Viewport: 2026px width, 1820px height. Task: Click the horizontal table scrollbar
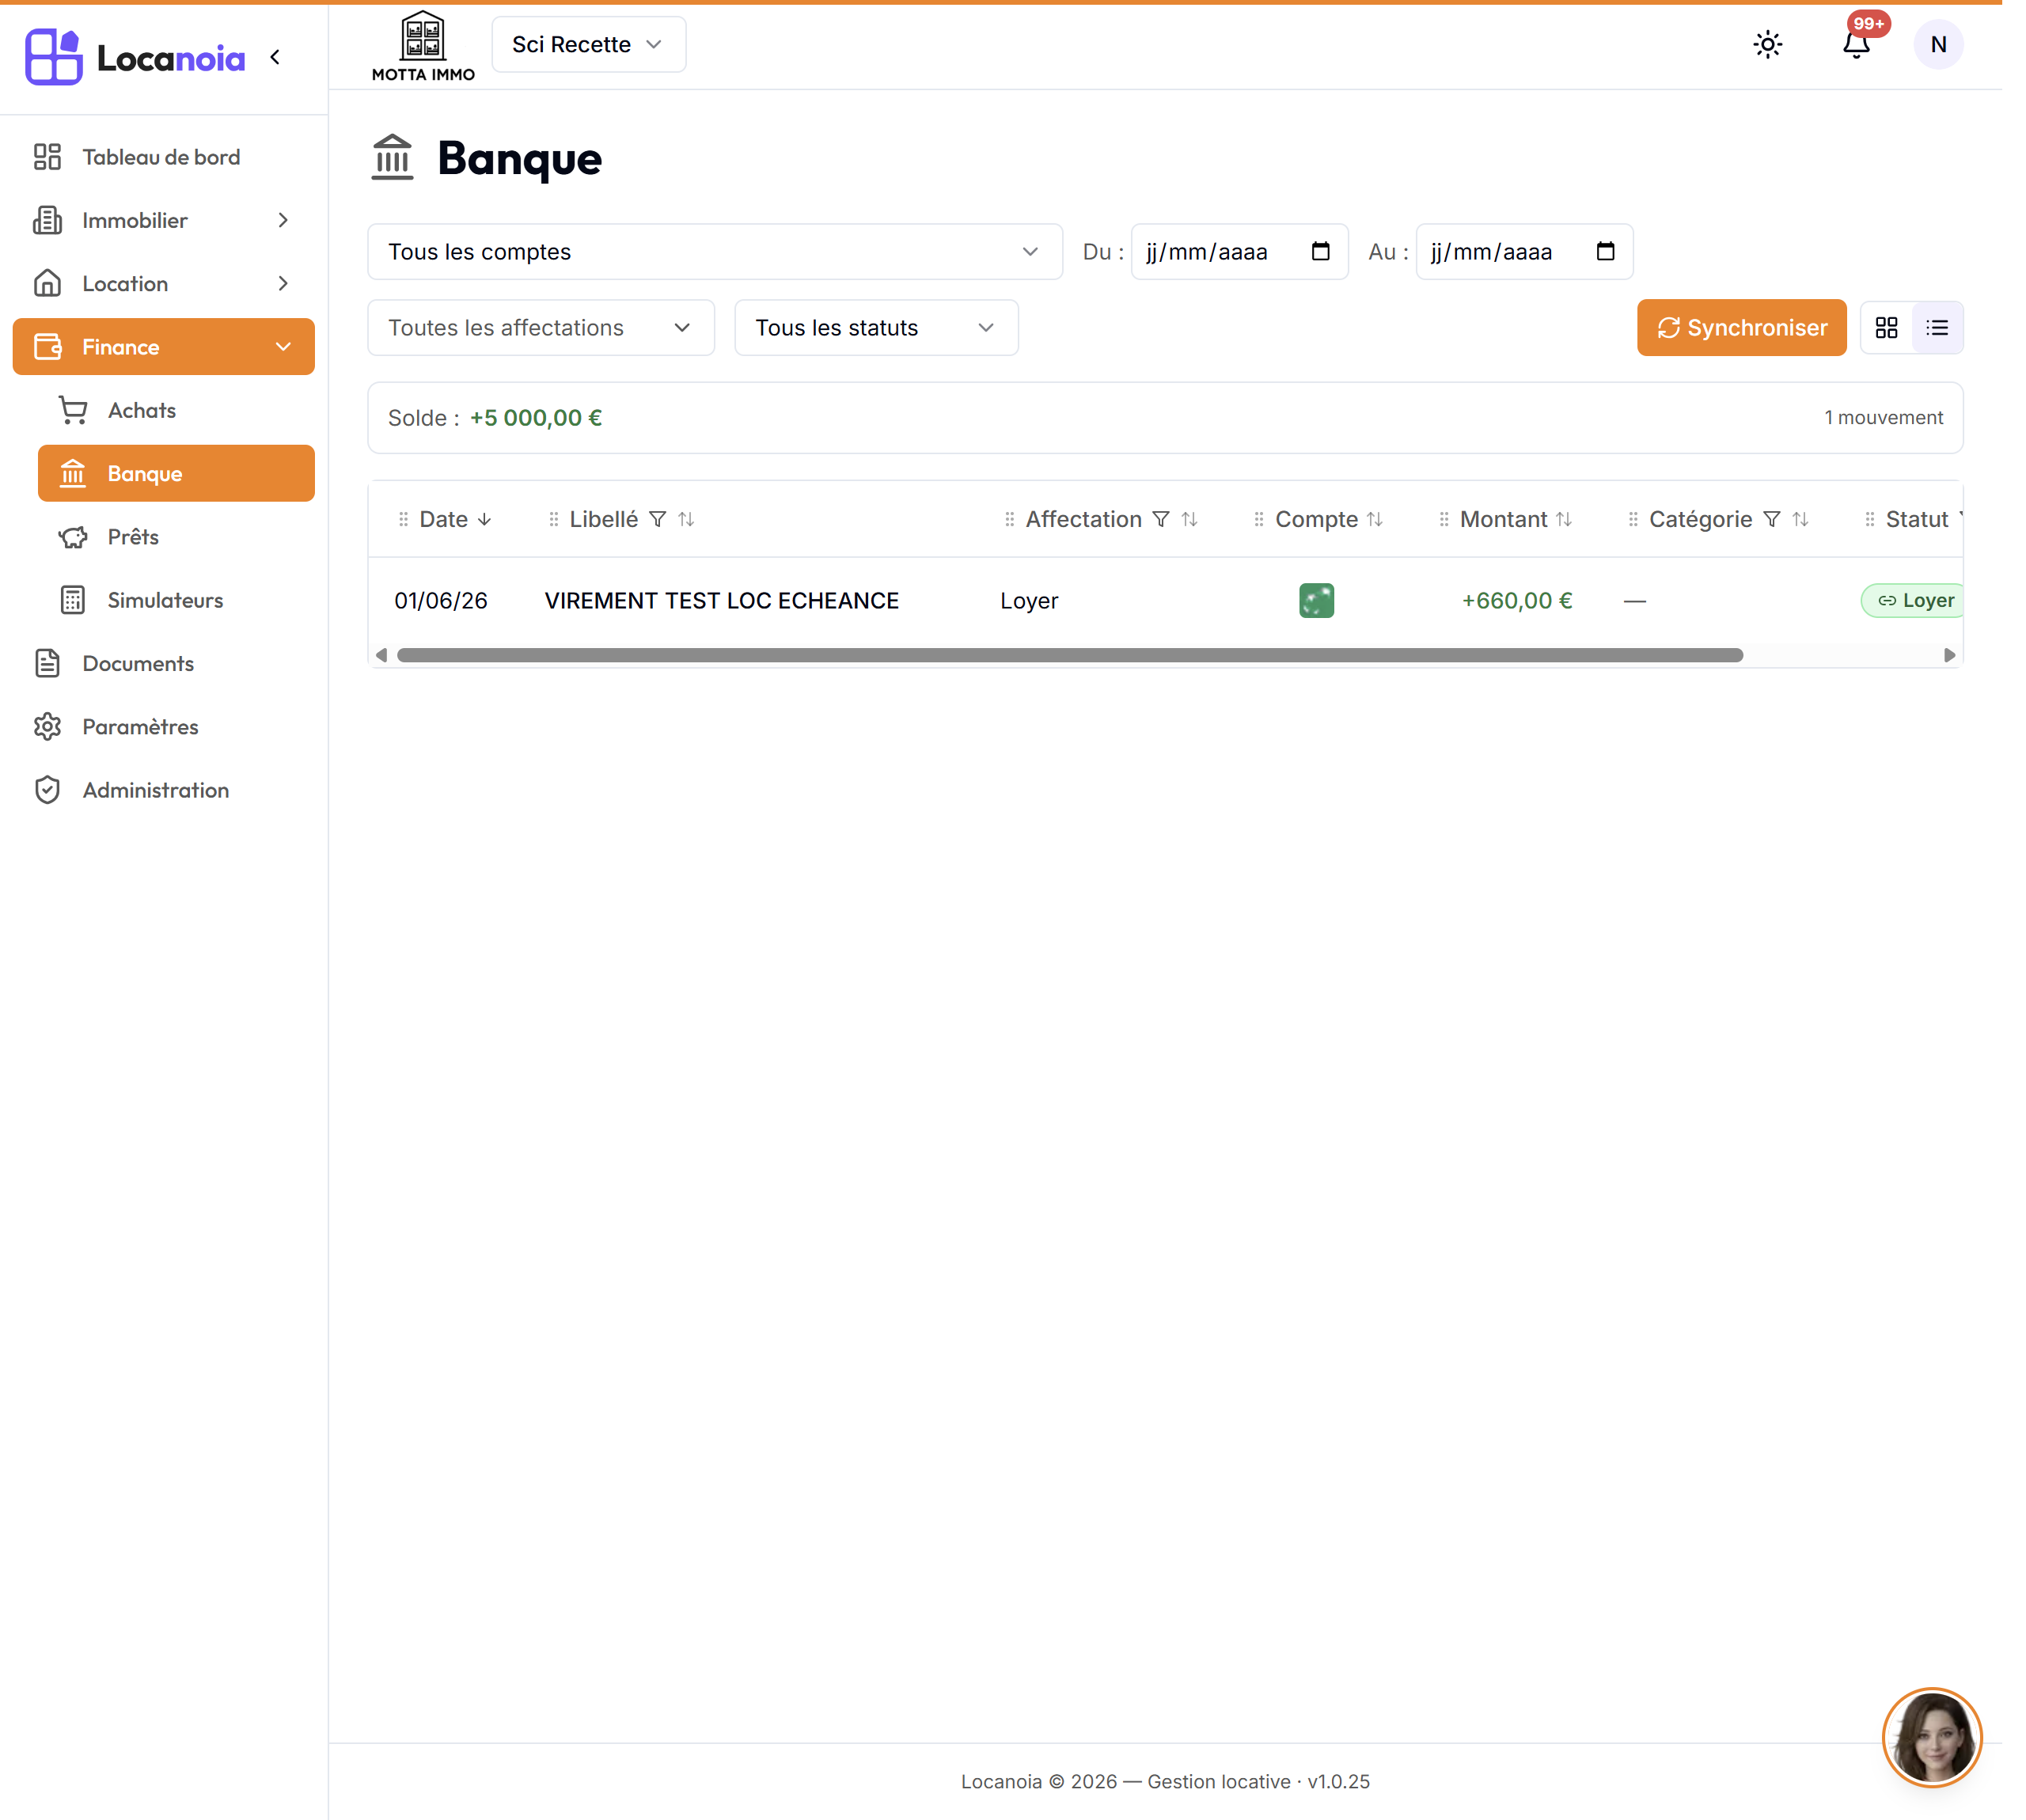click(1069, 655)
